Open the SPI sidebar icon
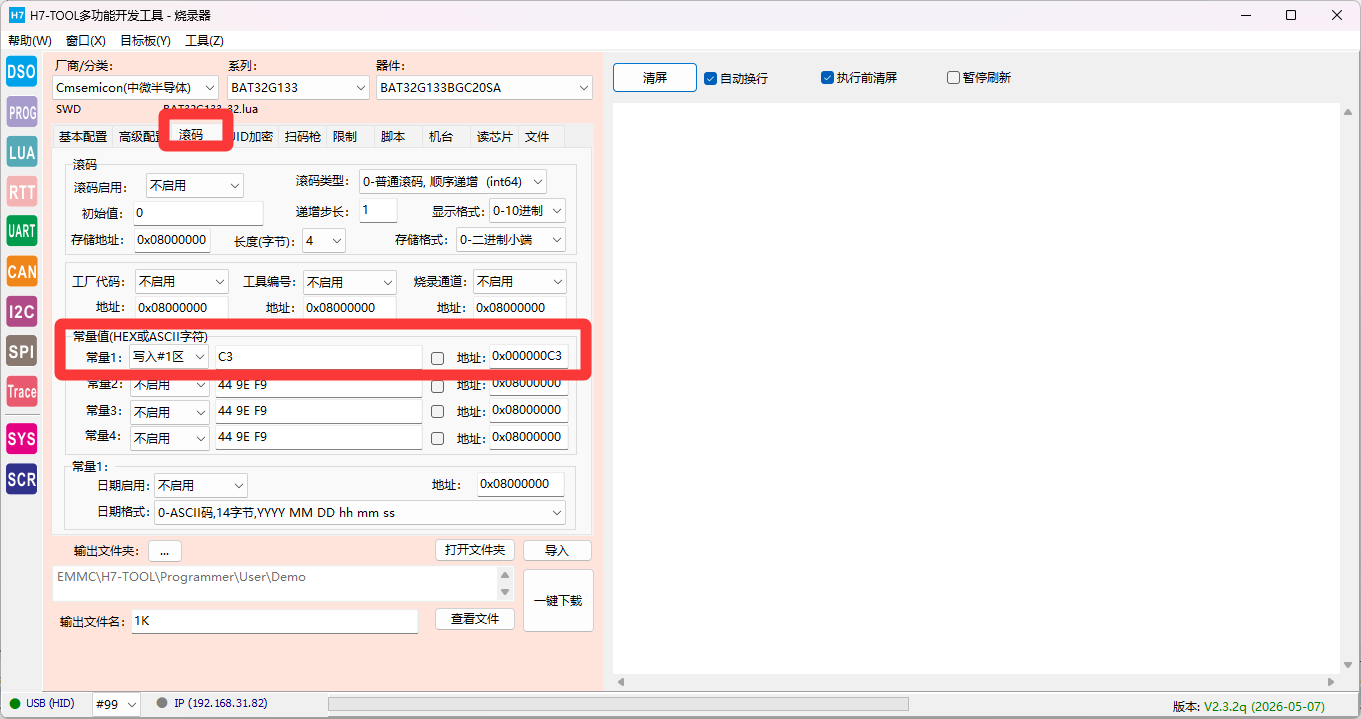Image resolution: width=1361 pixels, height=719 pixels. tap(22, 352)
